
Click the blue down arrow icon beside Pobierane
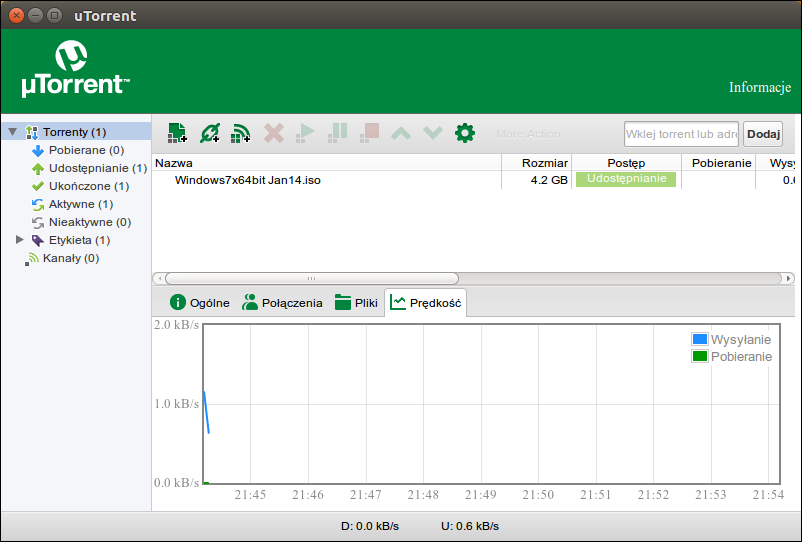[x=38, y=150]
